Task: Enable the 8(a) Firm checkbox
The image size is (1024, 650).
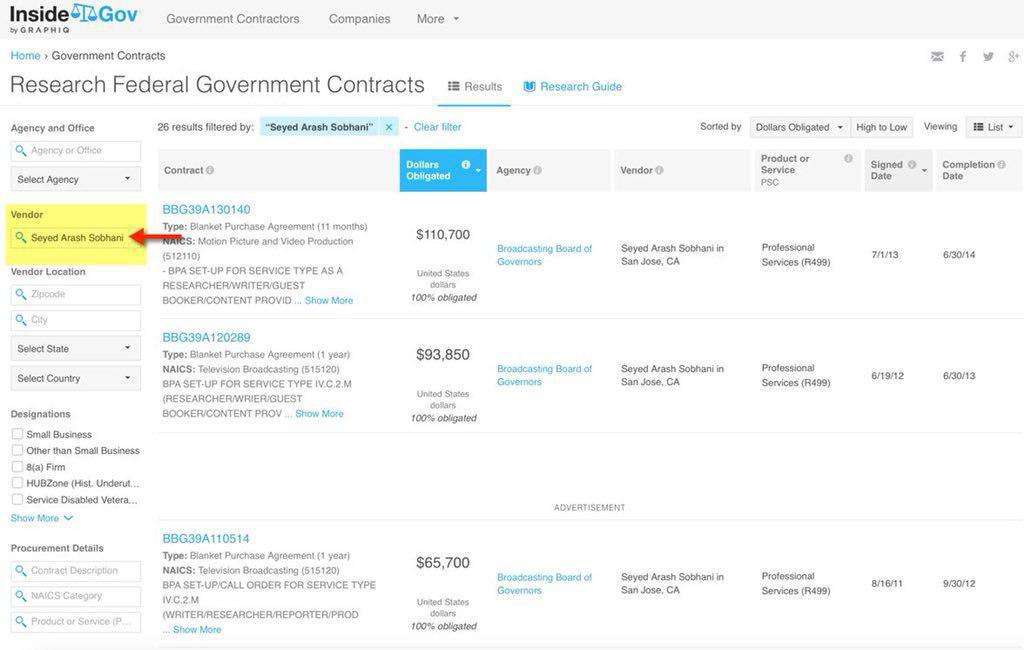Action: [17, 467]
